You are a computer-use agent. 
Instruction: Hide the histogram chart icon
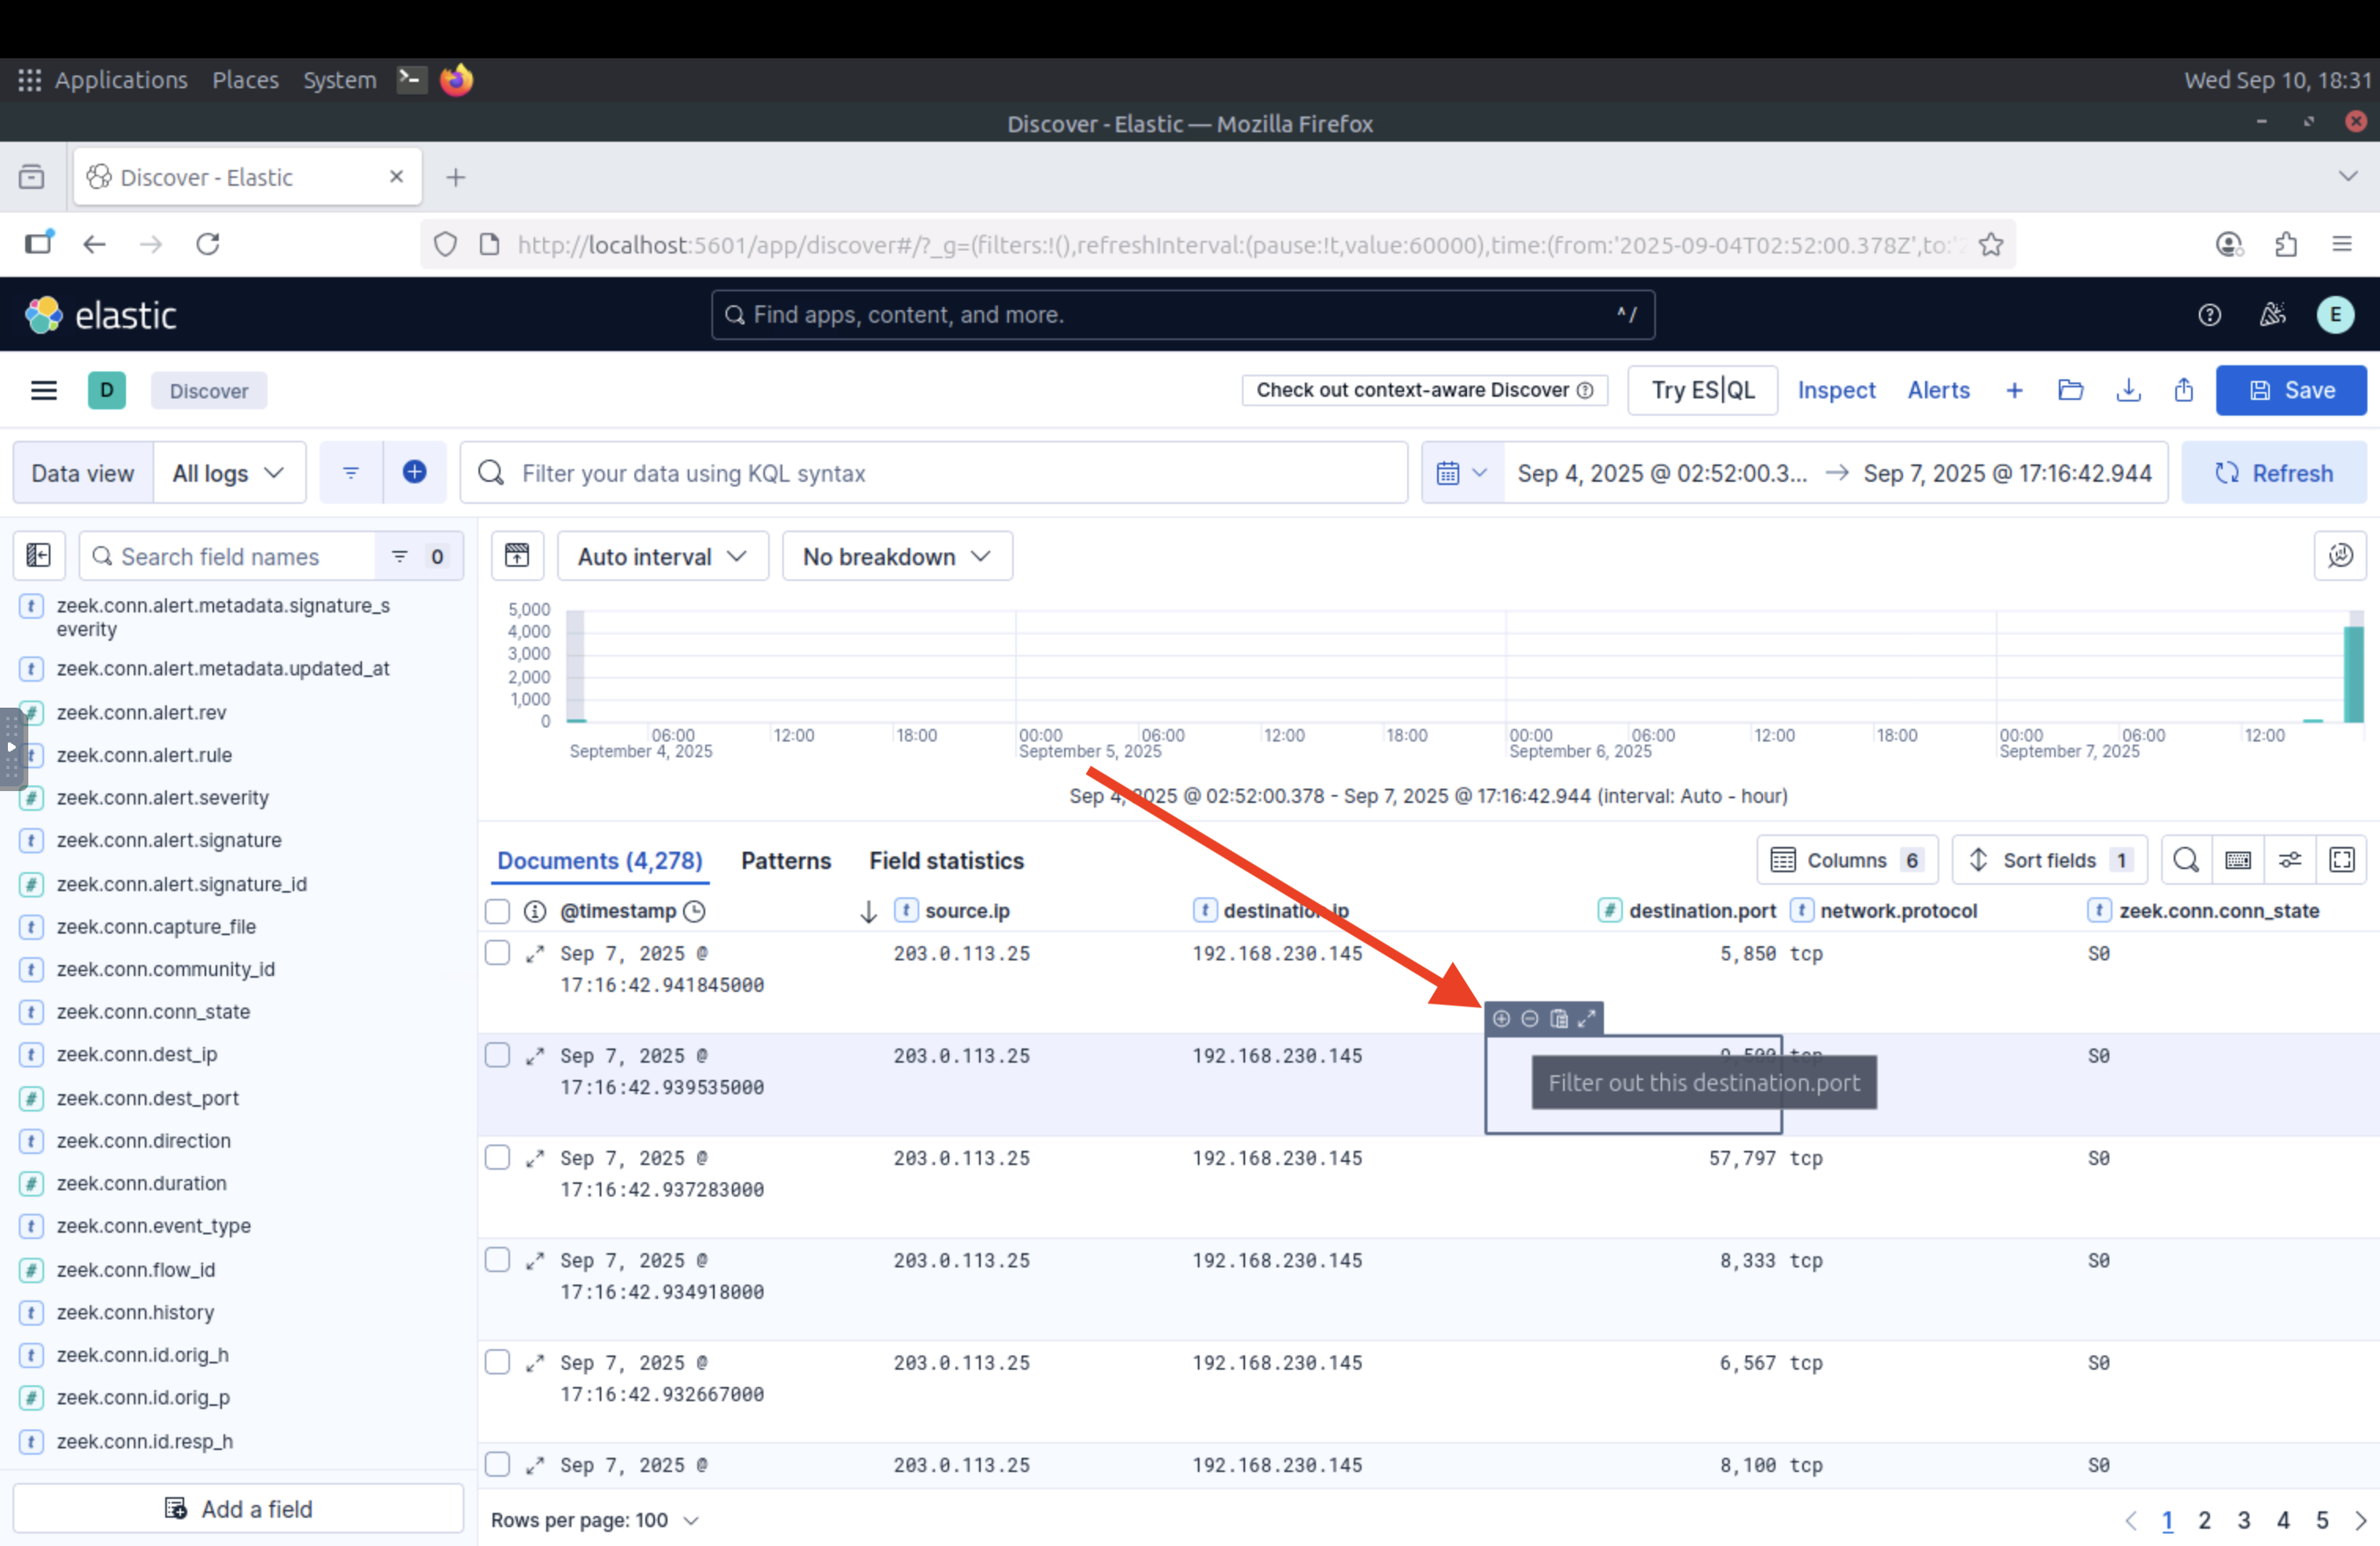point(517,555)
